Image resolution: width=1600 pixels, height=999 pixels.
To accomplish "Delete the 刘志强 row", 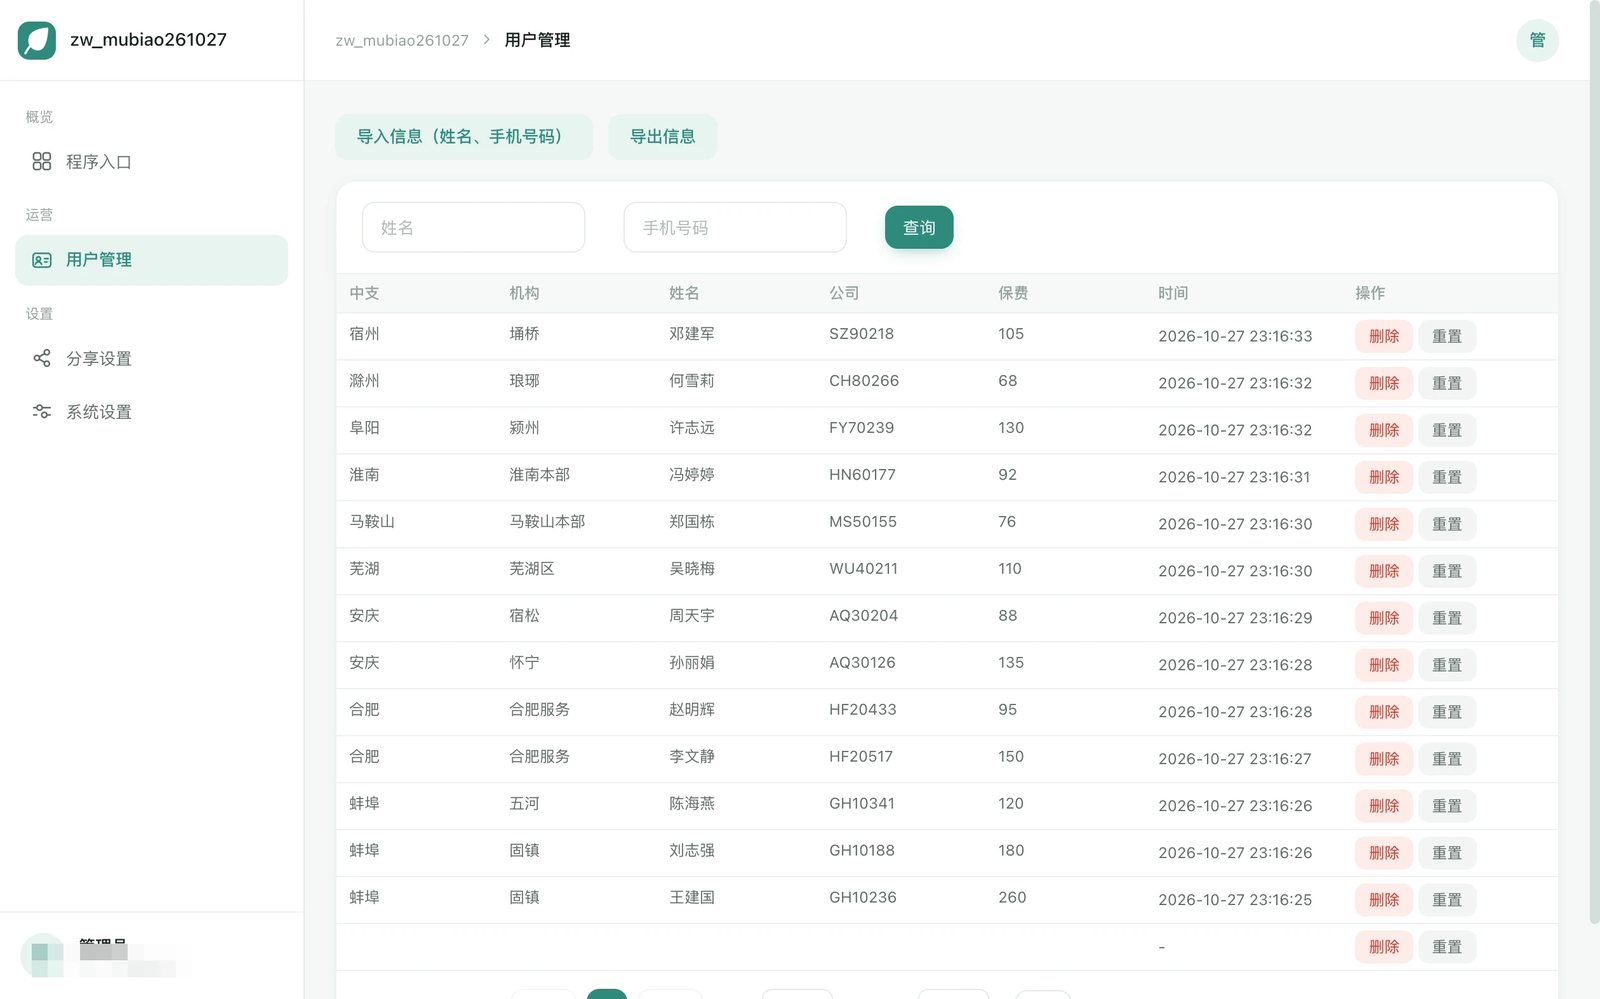I will (x=1384, y=853).
